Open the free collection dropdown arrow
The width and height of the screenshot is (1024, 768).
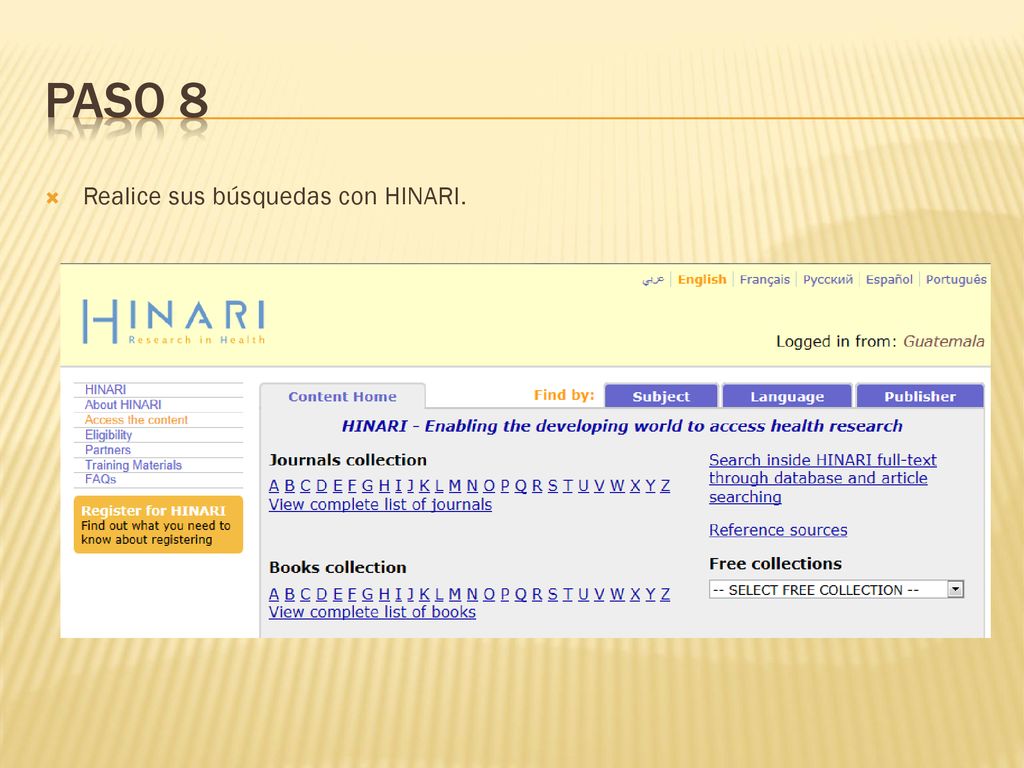[955, 589]
